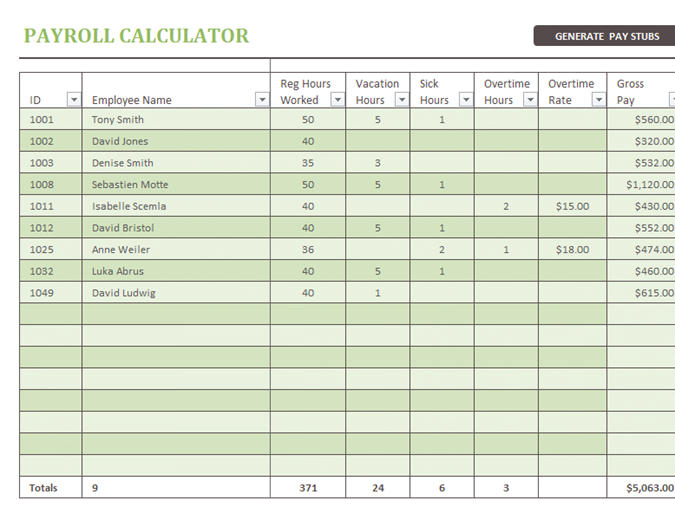Select Sebastien Motte's gross pay $1,120.00
Viewport: 675px width, 520px height.
647,185
